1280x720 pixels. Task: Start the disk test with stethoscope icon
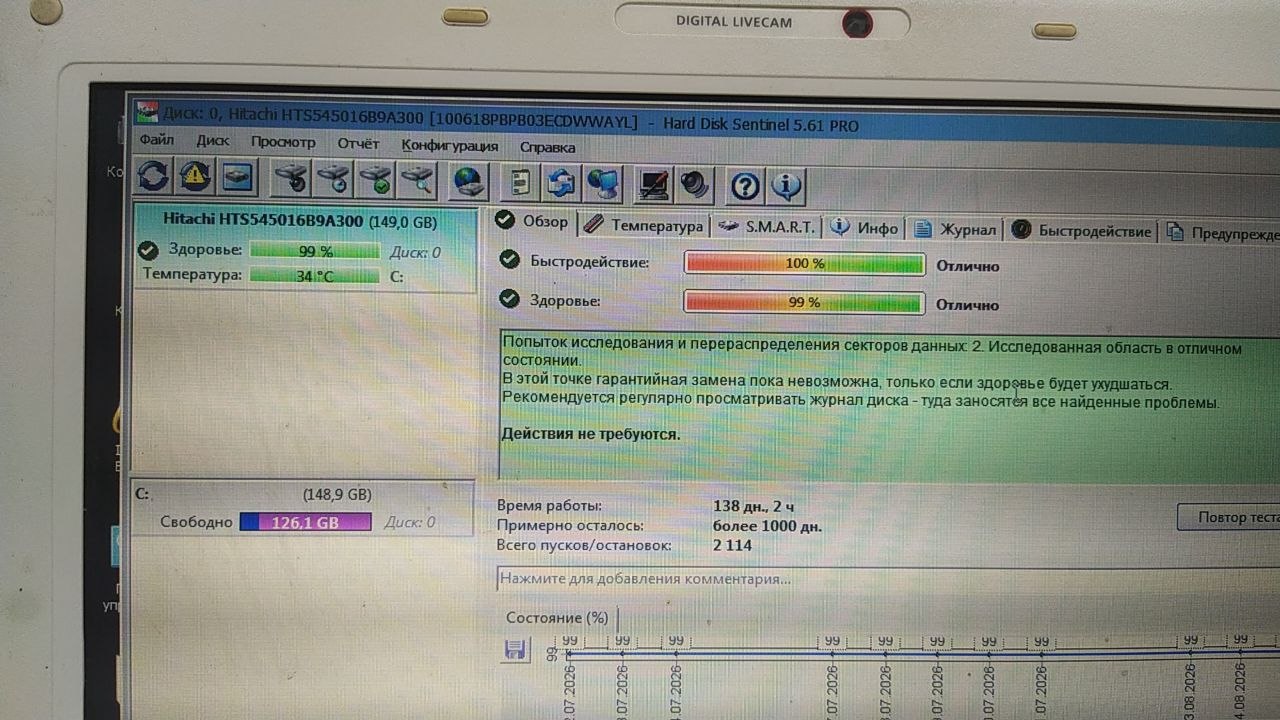pos(292,180)
